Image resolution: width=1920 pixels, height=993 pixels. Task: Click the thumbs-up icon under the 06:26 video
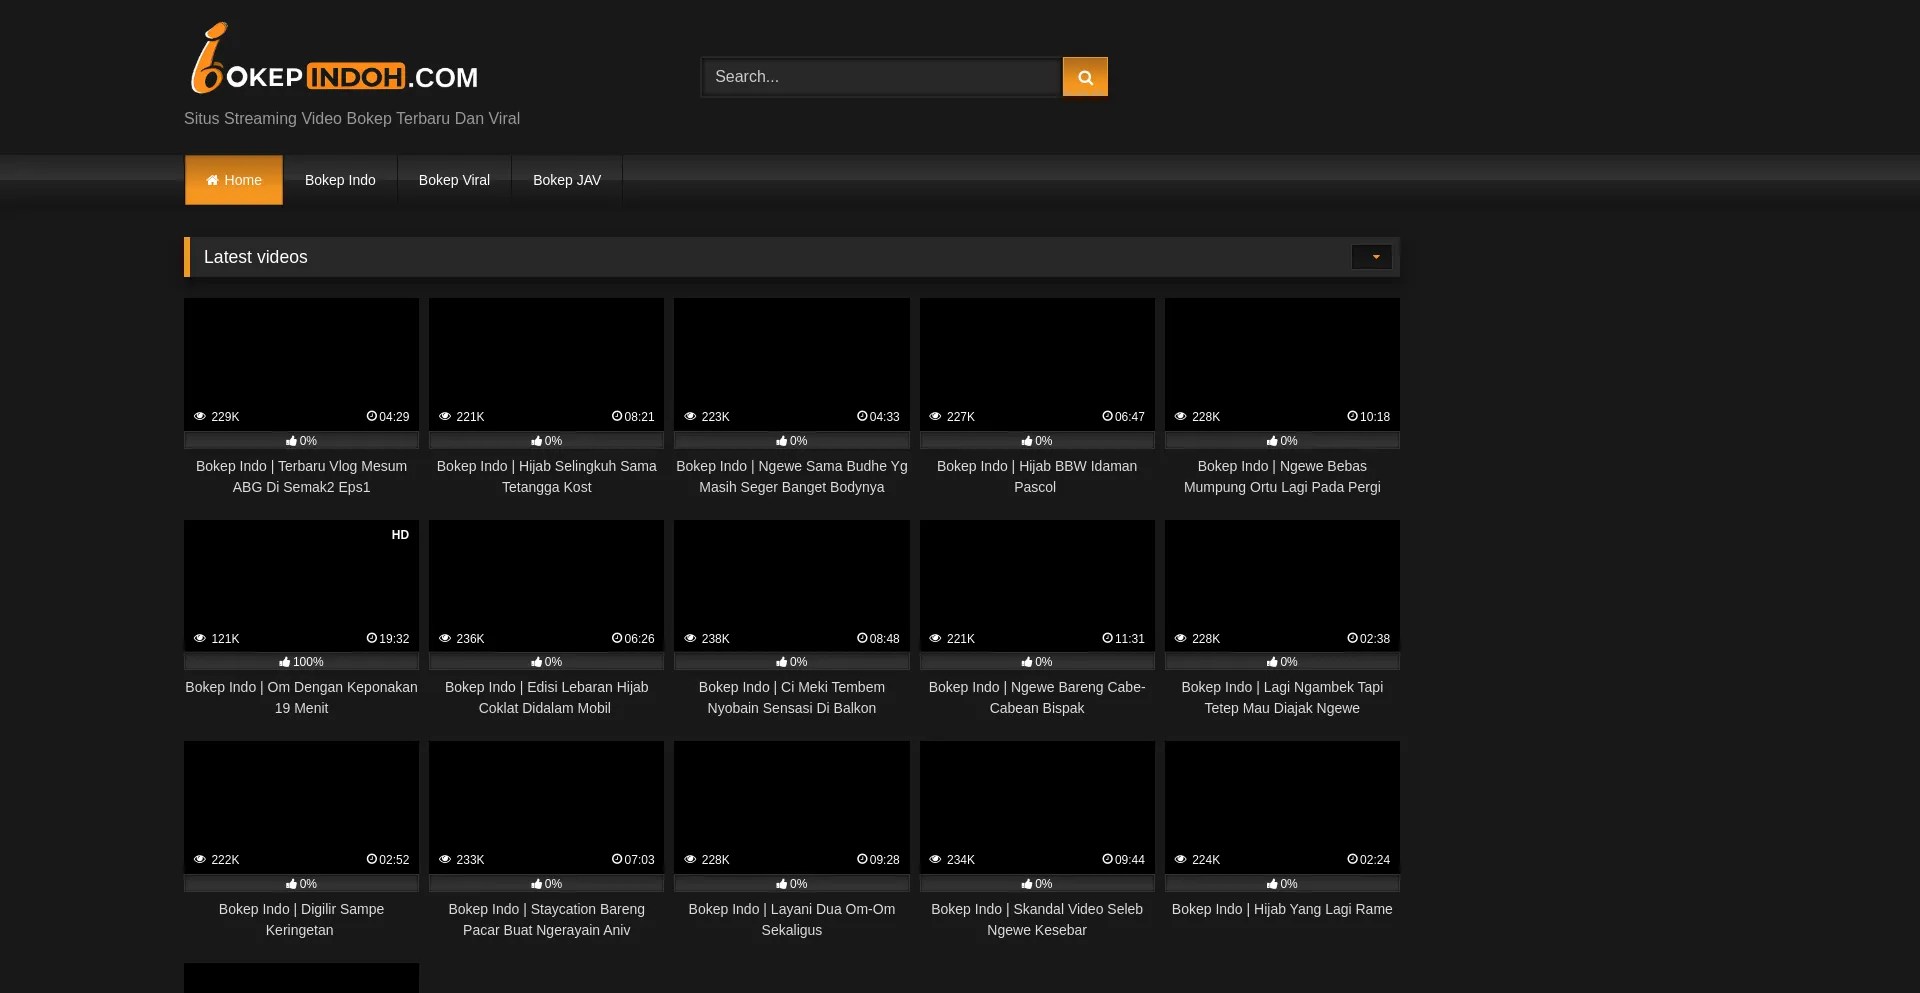click(537, 662)
